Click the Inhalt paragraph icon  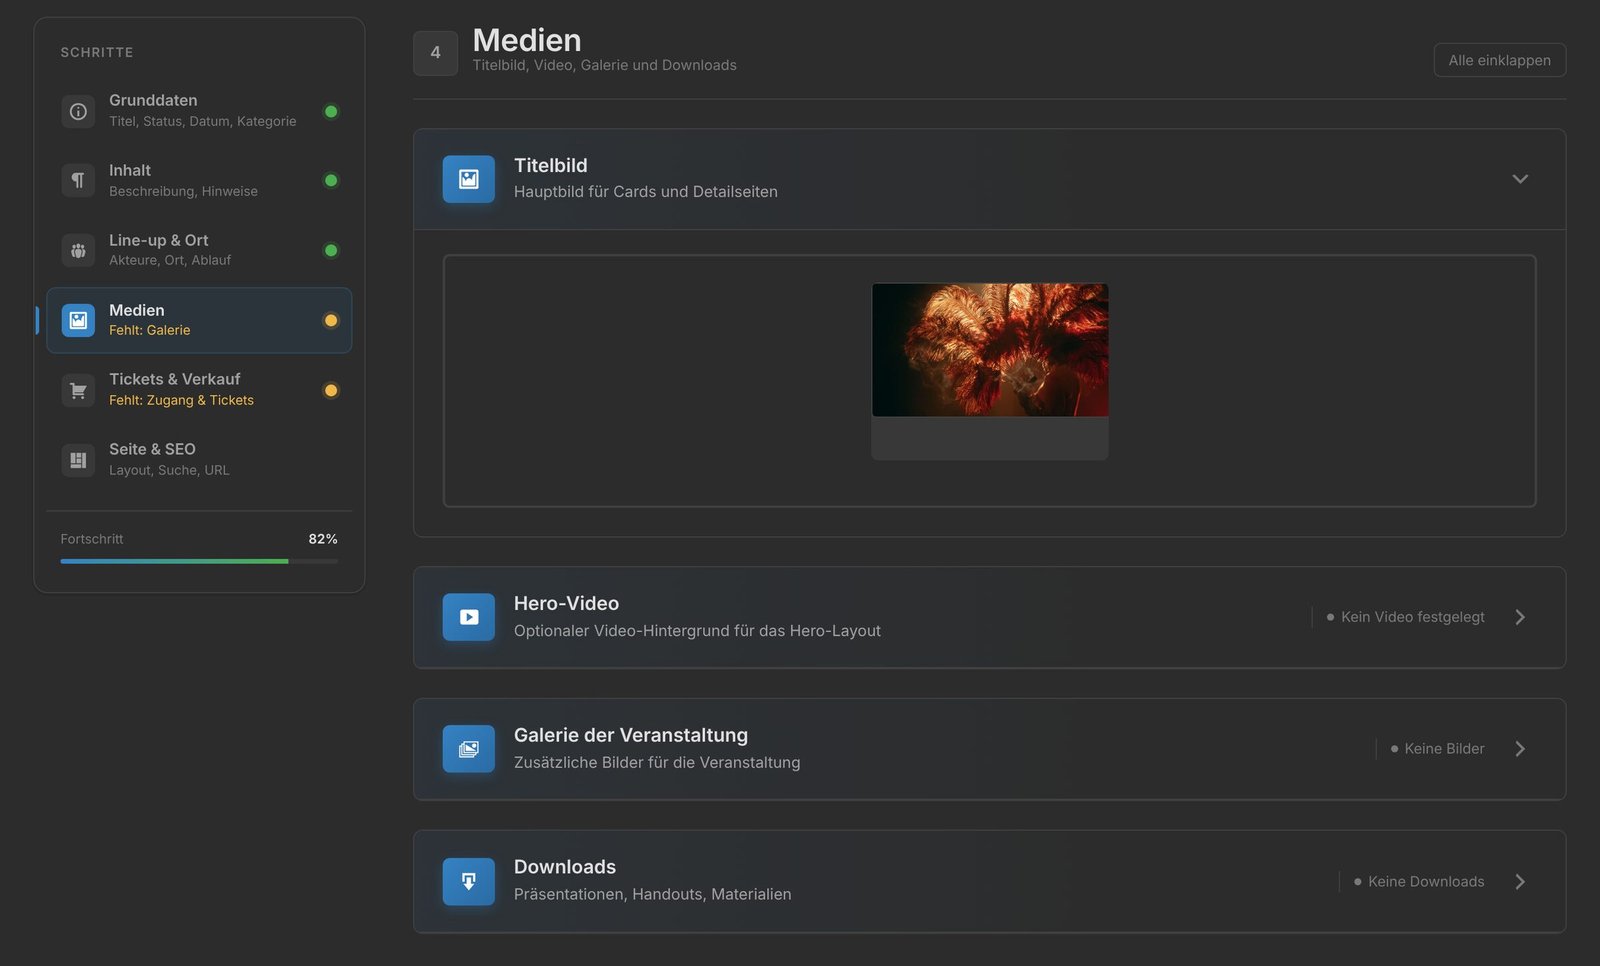(x=78, y=180)
